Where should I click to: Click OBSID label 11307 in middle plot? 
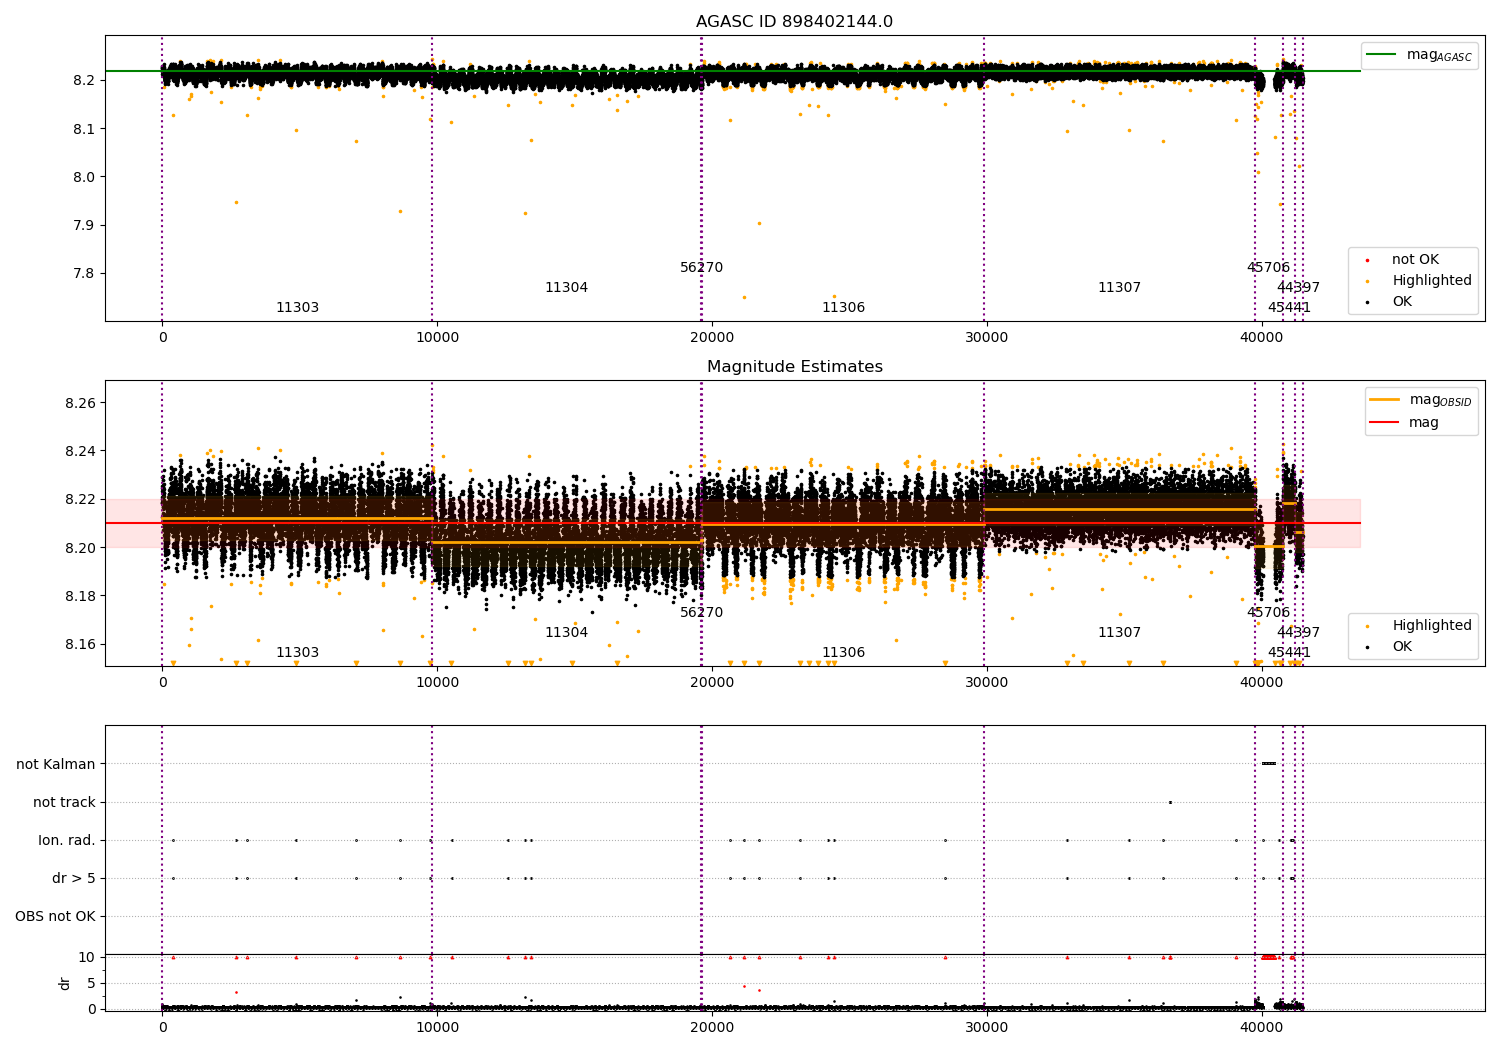click(x=1119, y=633)
